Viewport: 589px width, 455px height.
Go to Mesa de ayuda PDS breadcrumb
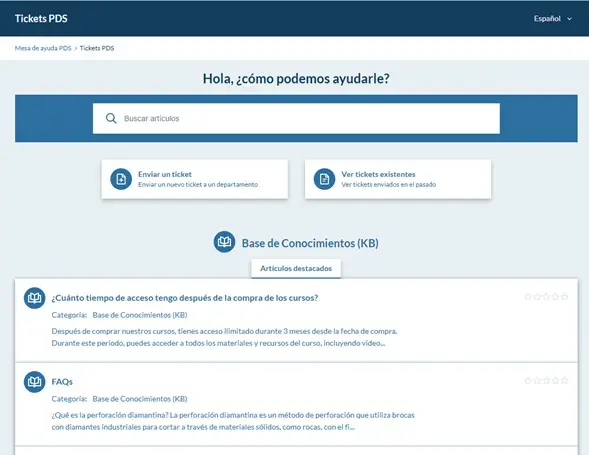pyautogui.click(x=43, y=48)
